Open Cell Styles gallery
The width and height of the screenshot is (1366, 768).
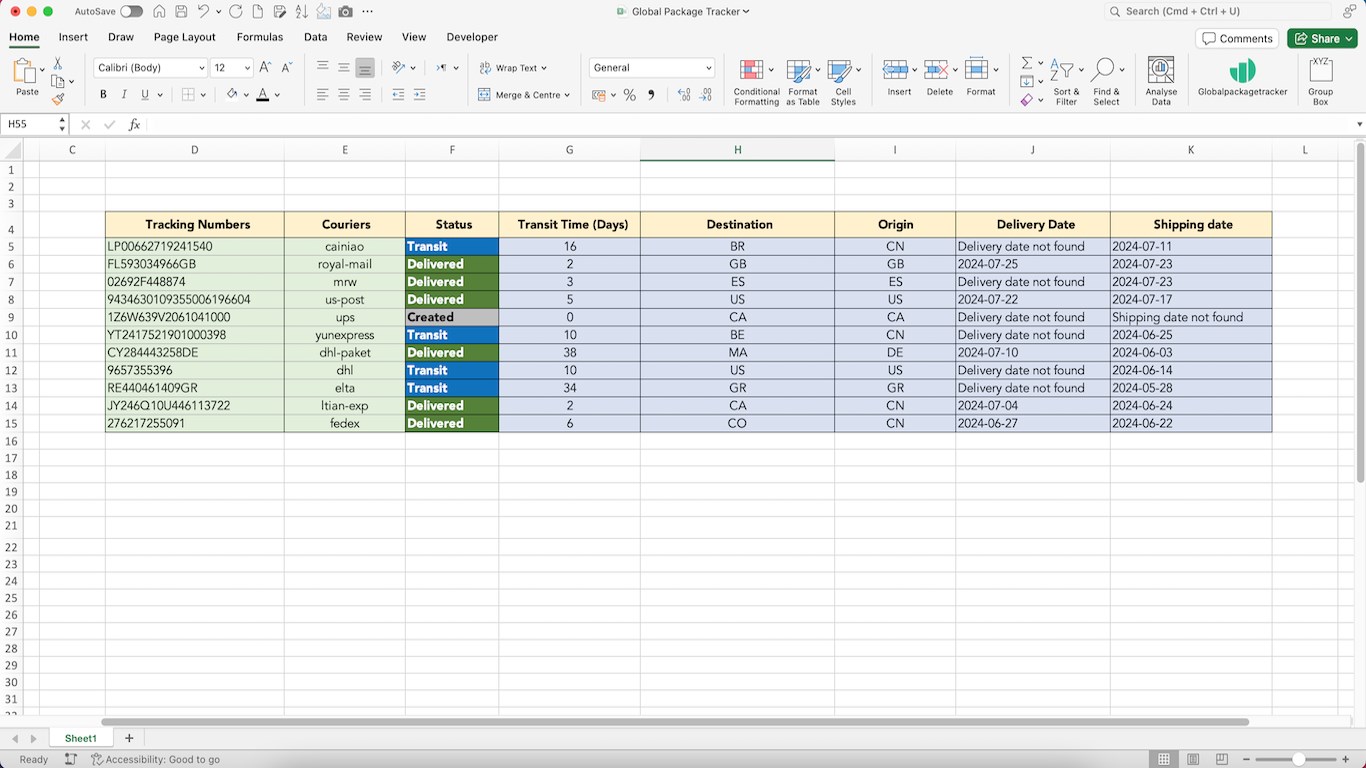[x=843, y=82]
